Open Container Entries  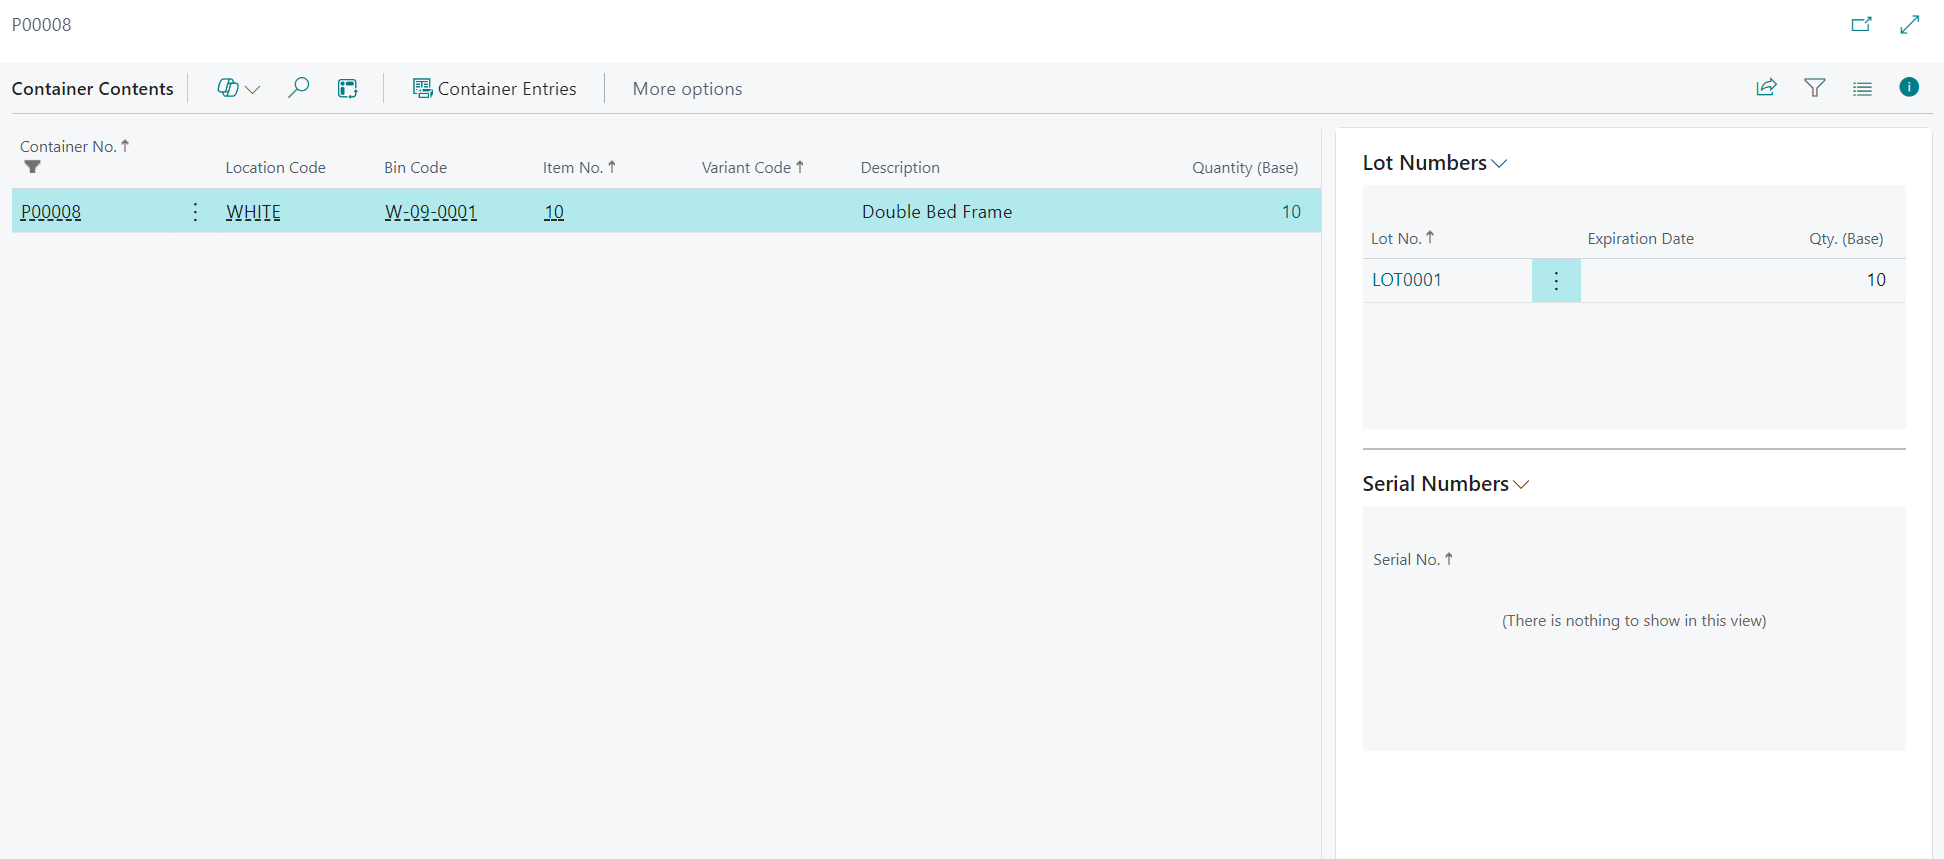[494, 89]
